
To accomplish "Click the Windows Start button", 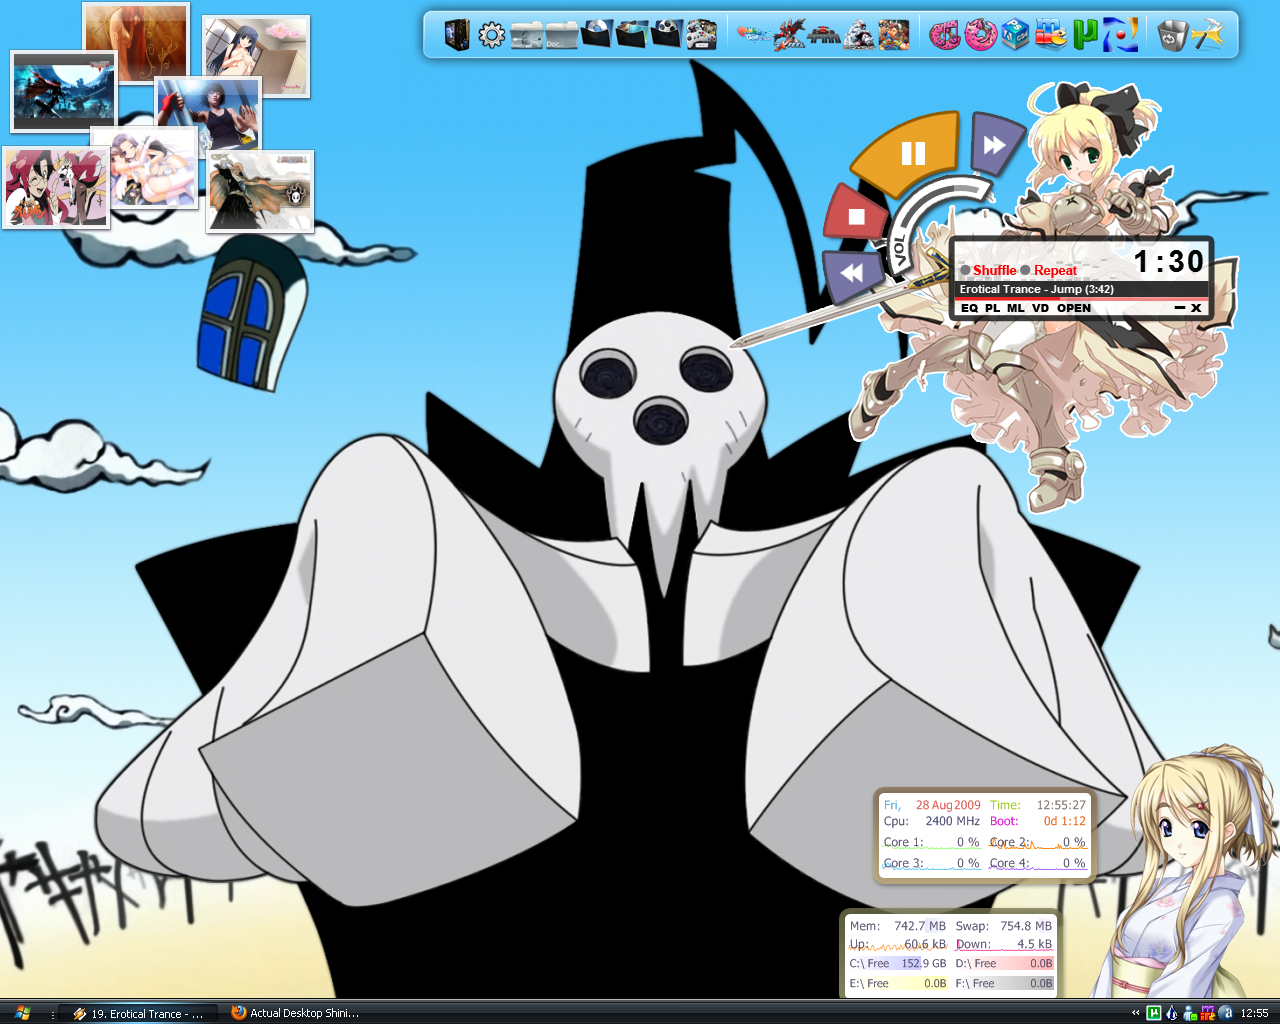I will [22, 1013].
